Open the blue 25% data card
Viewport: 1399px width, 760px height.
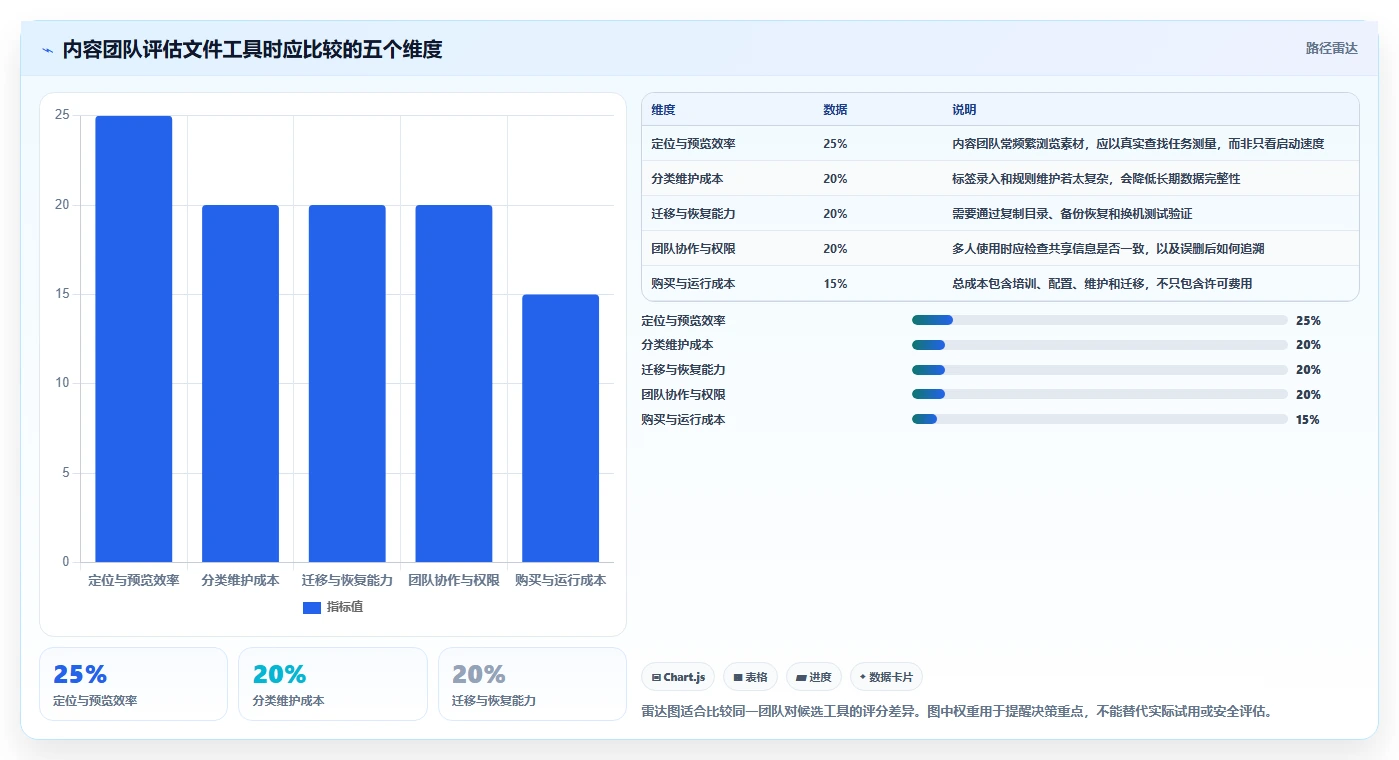133,684
